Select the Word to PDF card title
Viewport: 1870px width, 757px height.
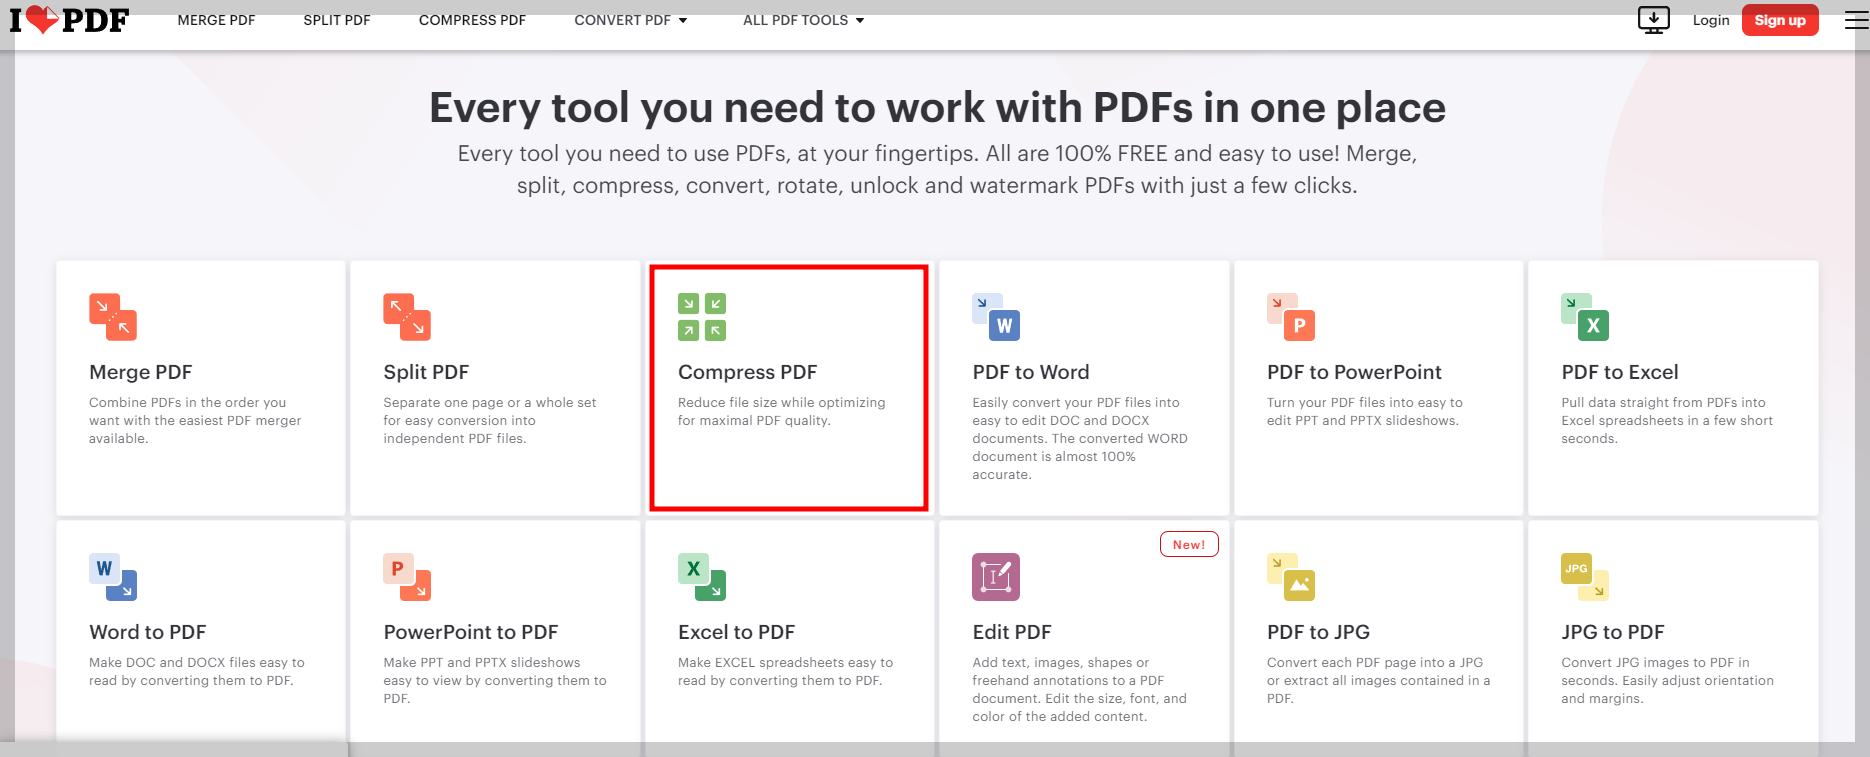tap(148, 632)
